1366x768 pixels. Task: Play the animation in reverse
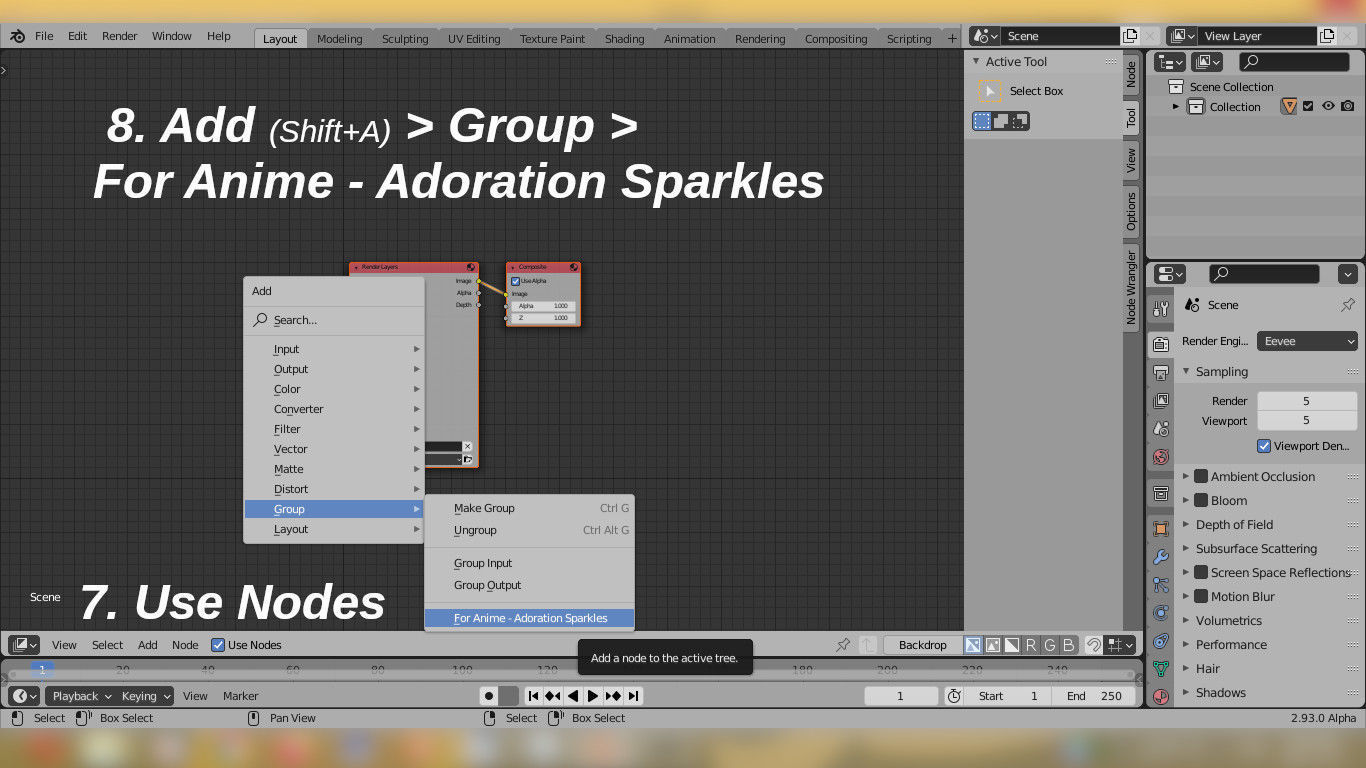click(x=573, y=696)
